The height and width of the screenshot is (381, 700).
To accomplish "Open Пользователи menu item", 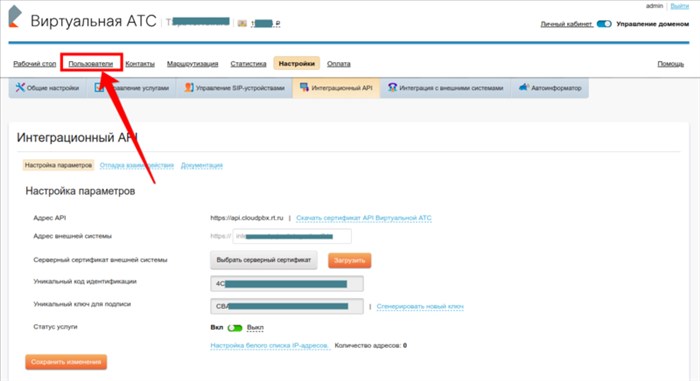I will pyautogui.click(x=91, y=64).
